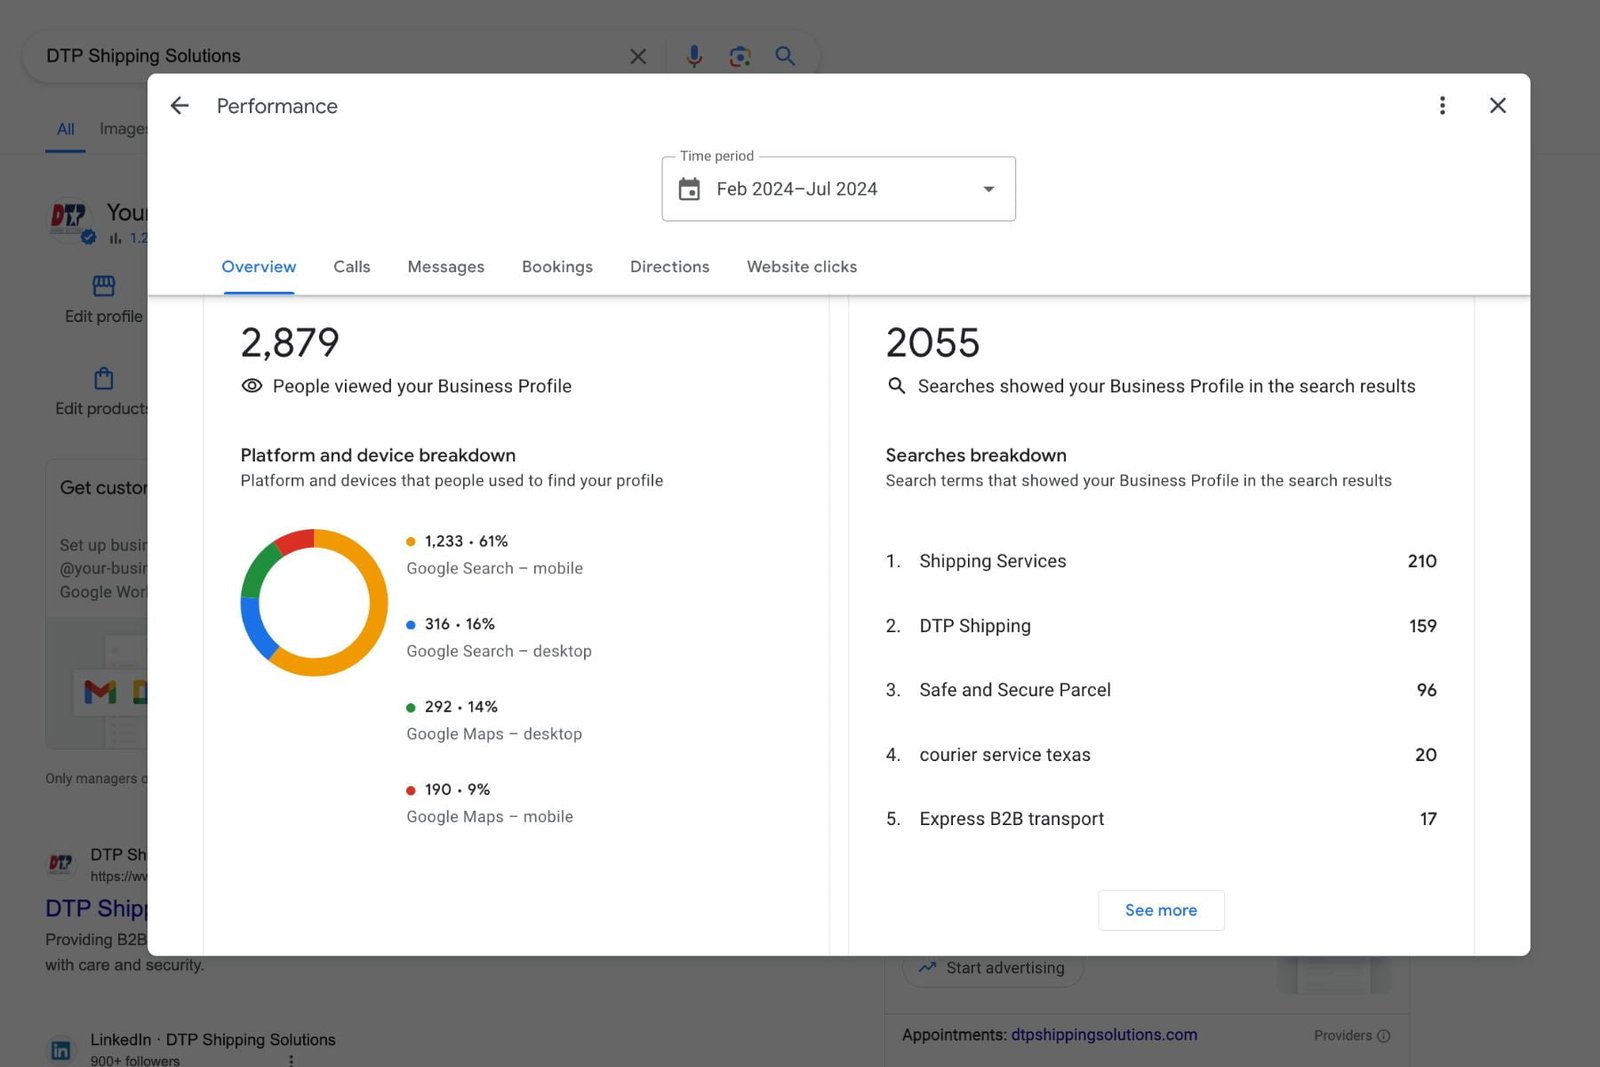Select the Website clicks tab
Screen dimensions: 1600x1067
(x=802, y=267)
